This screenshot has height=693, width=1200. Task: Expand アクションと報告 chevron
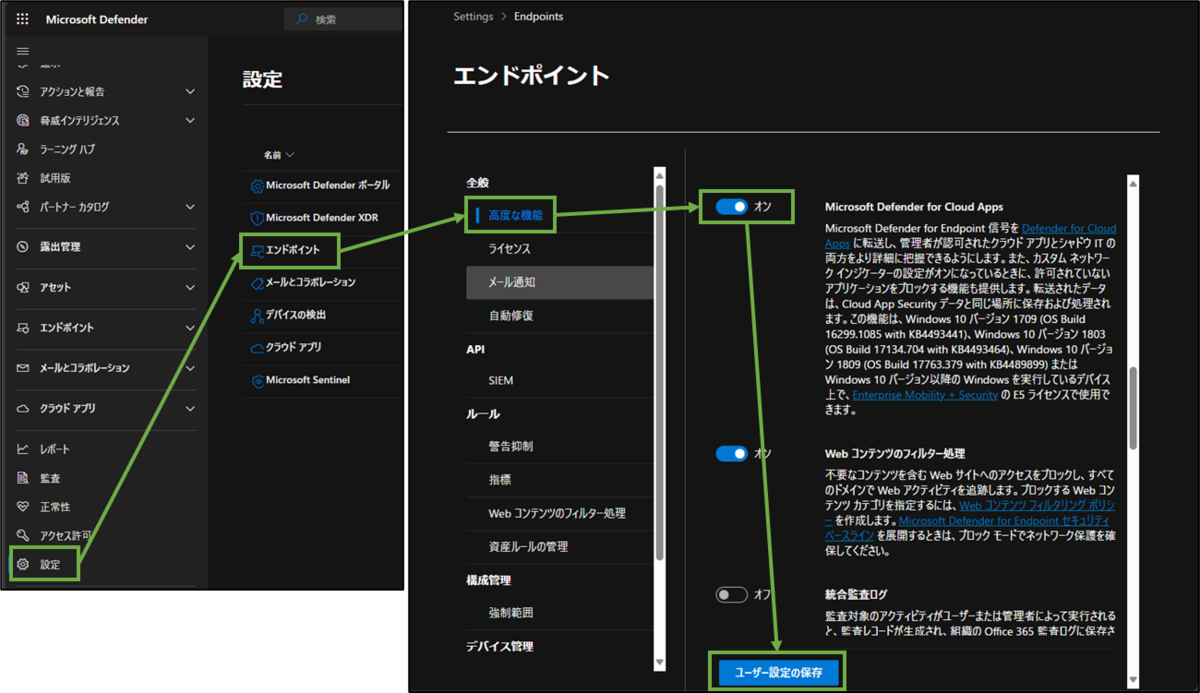coord(190,92)
